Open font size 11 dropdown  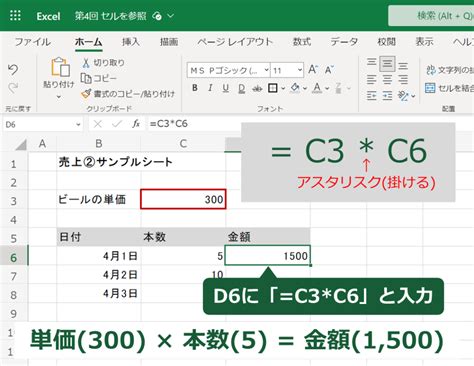(300, 70)
